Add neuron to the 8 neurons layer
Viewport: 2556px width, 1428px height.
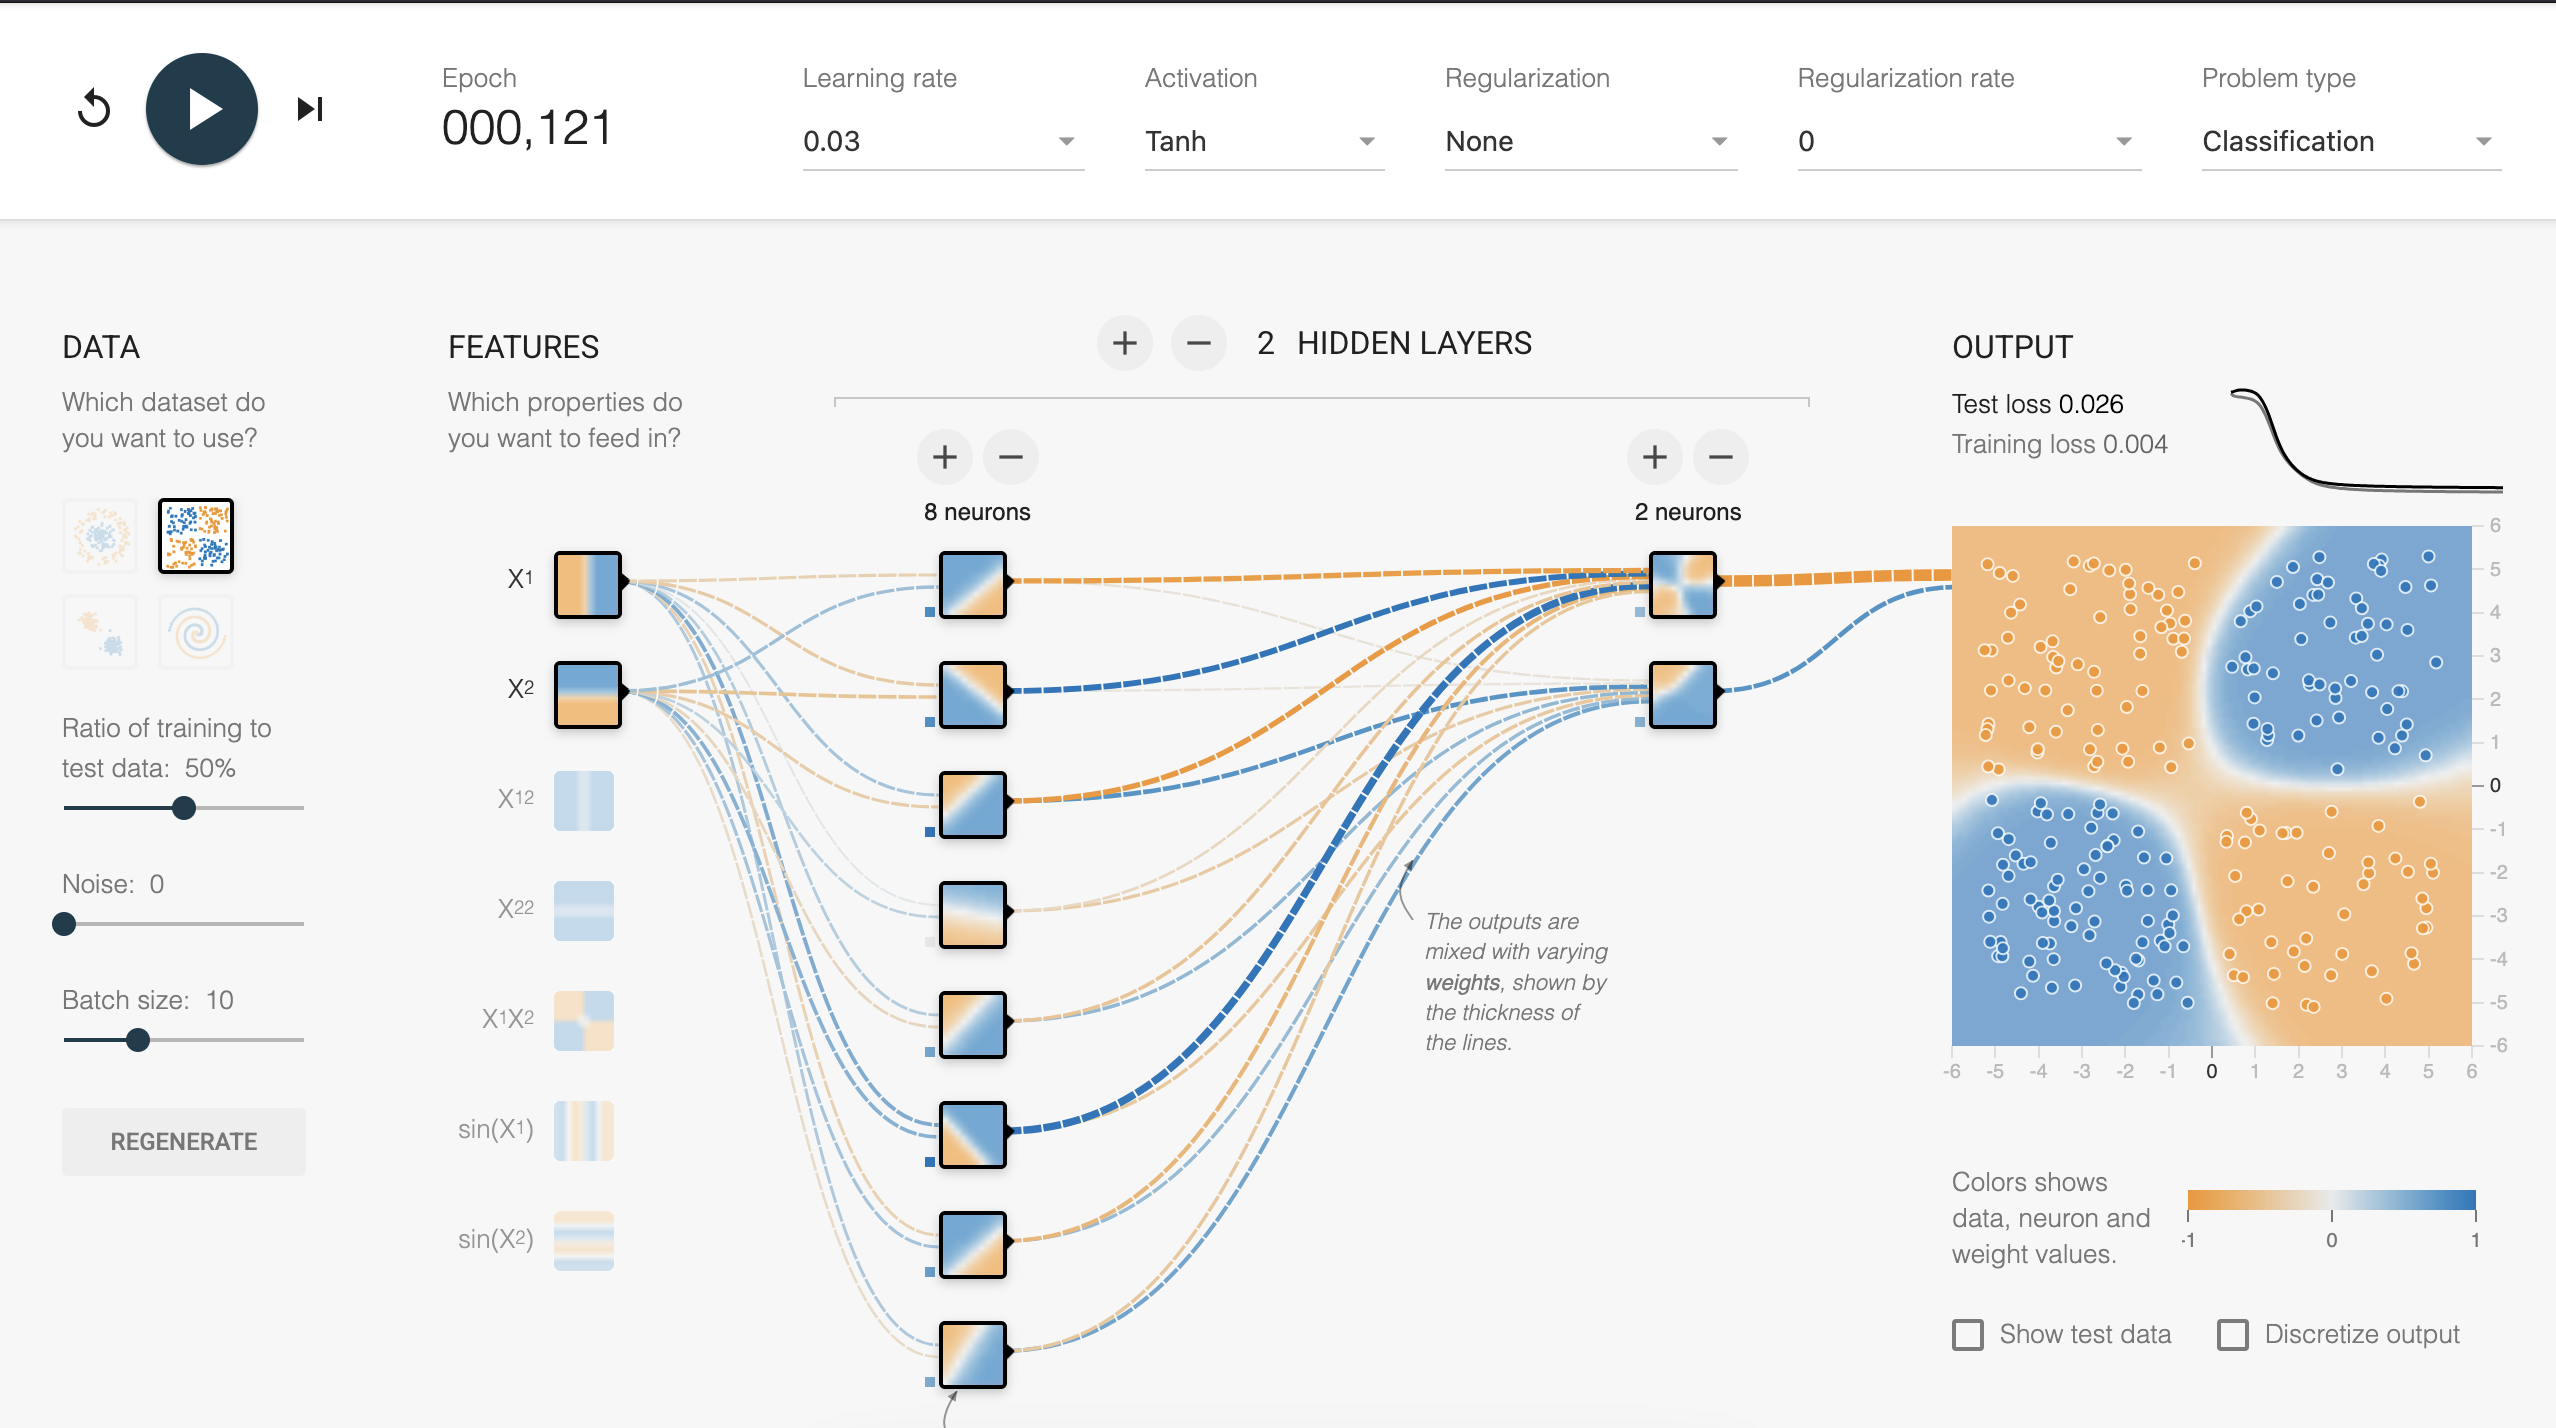[945, 458]
